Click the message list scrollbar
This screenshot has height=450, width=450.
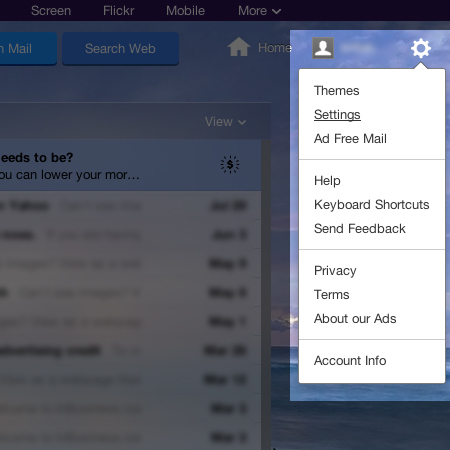(x=266, y=295)
